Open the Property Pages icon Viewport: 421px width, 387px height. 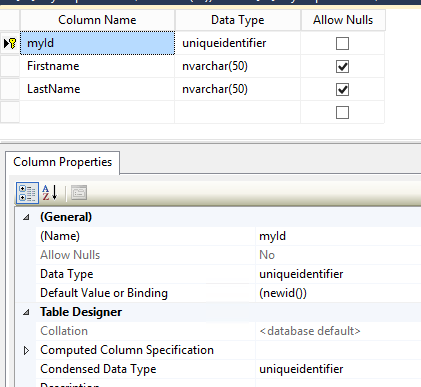tap(79, 193)
